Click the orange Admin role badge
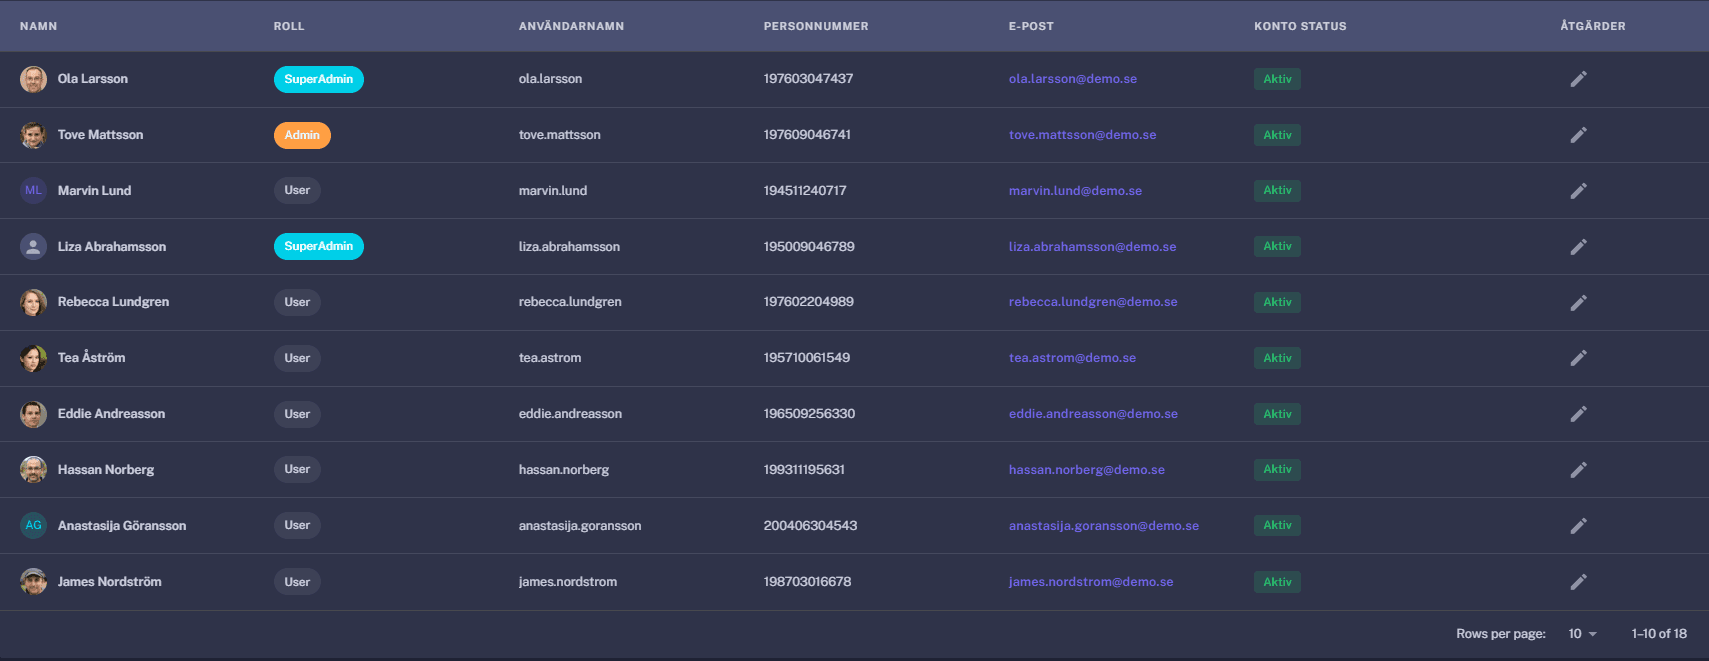This screenshot has width=1709, height=661. pyautogui.click(x=302, y=135)
